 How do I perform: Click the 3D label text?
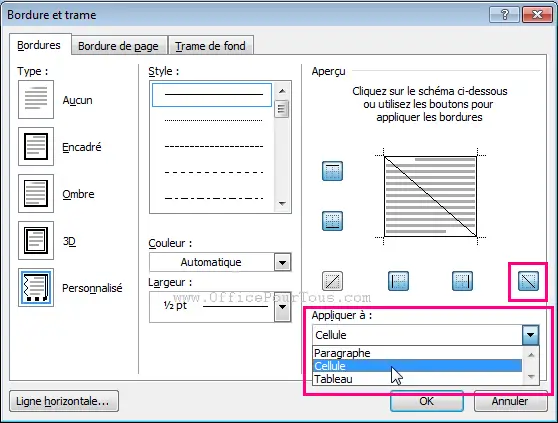69,241
